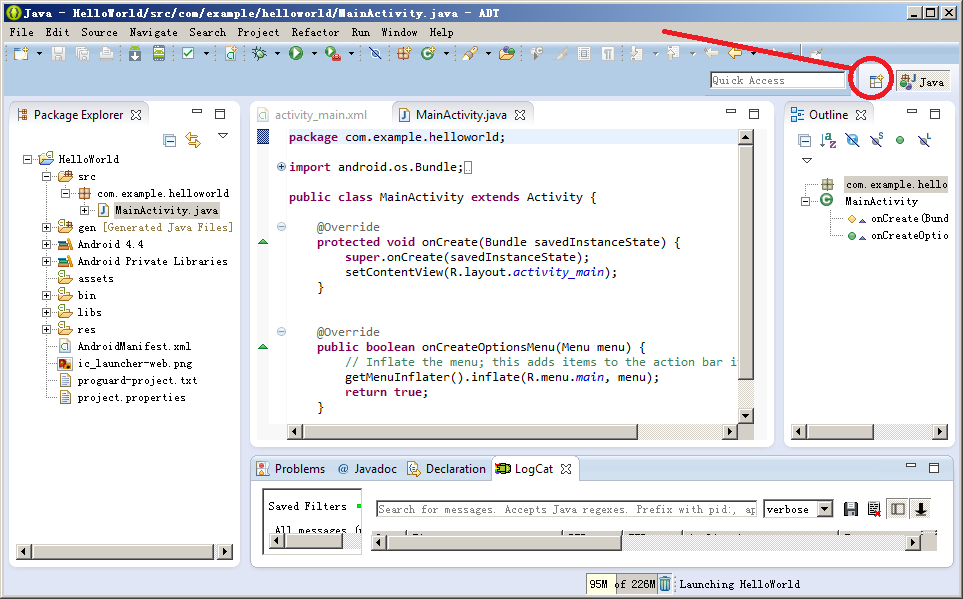Screen dimensions: 963x599
Task: Click the LogCat message search field
Action: (x=566, y=509)
